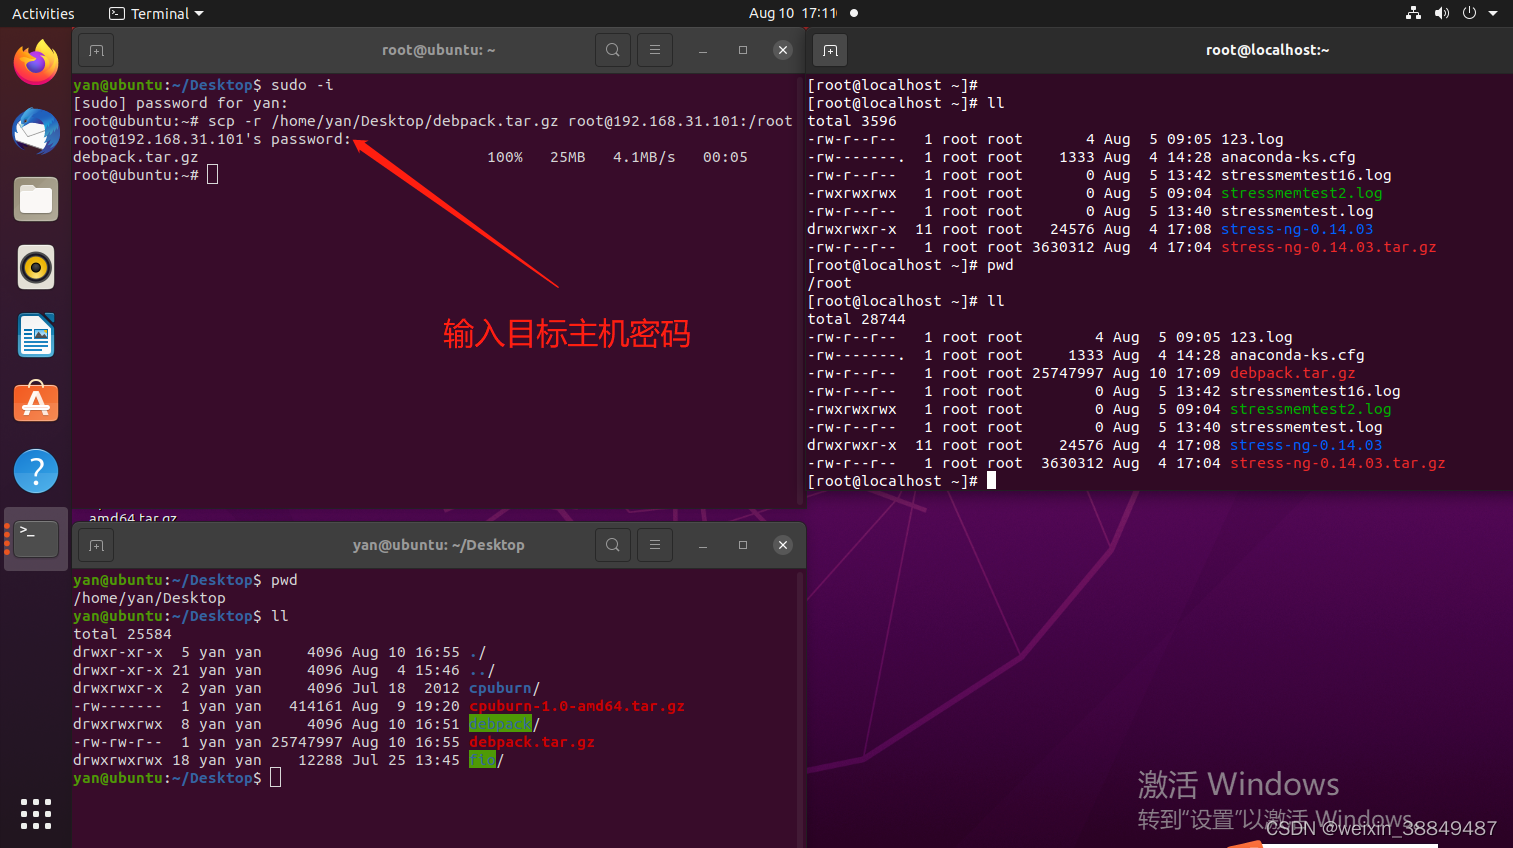The image size is (1513, 848).
Task: Click the root@localhost prompt cursor
Action: (x=991, y=481)
